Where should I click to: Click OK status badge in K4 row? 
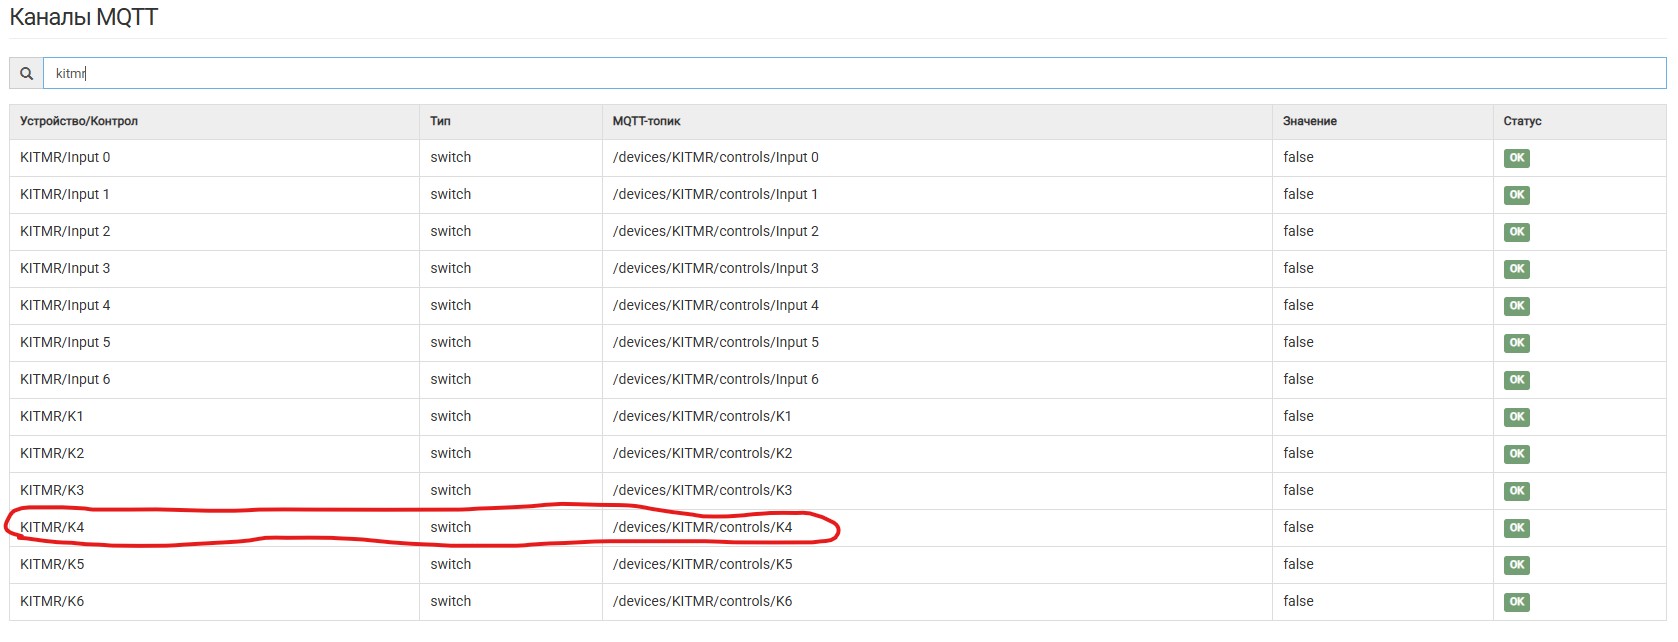tap(1516, 528)
